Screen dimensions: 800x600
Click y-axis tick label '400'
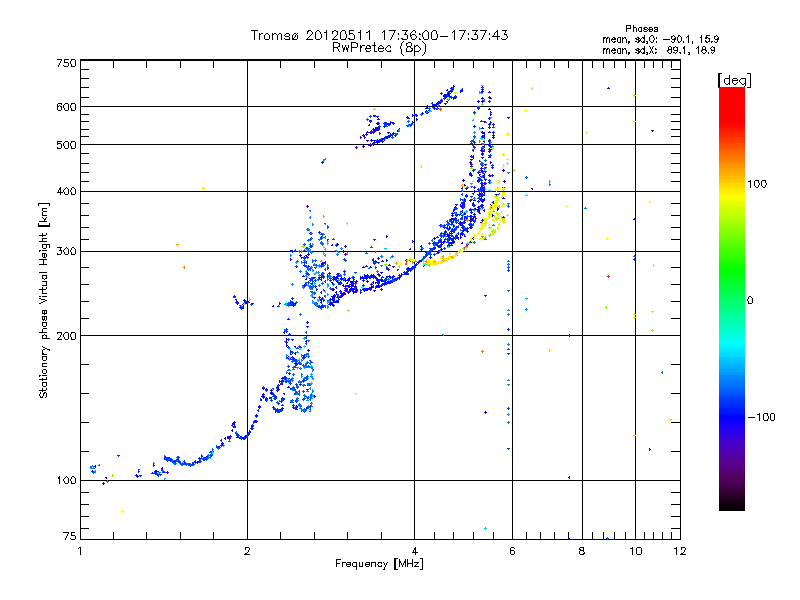[x=66, y=191]
